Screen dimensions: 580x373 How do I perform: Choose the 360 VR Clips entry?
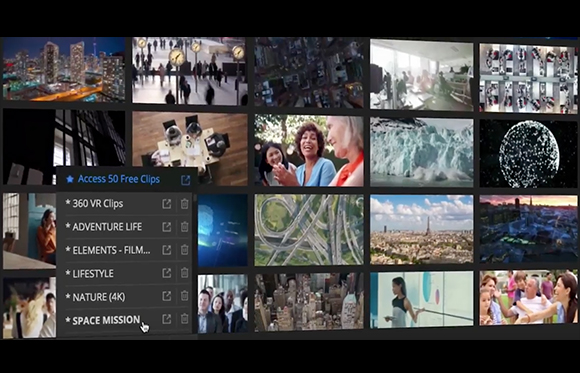pyautogui.click(x=94, y=204)
